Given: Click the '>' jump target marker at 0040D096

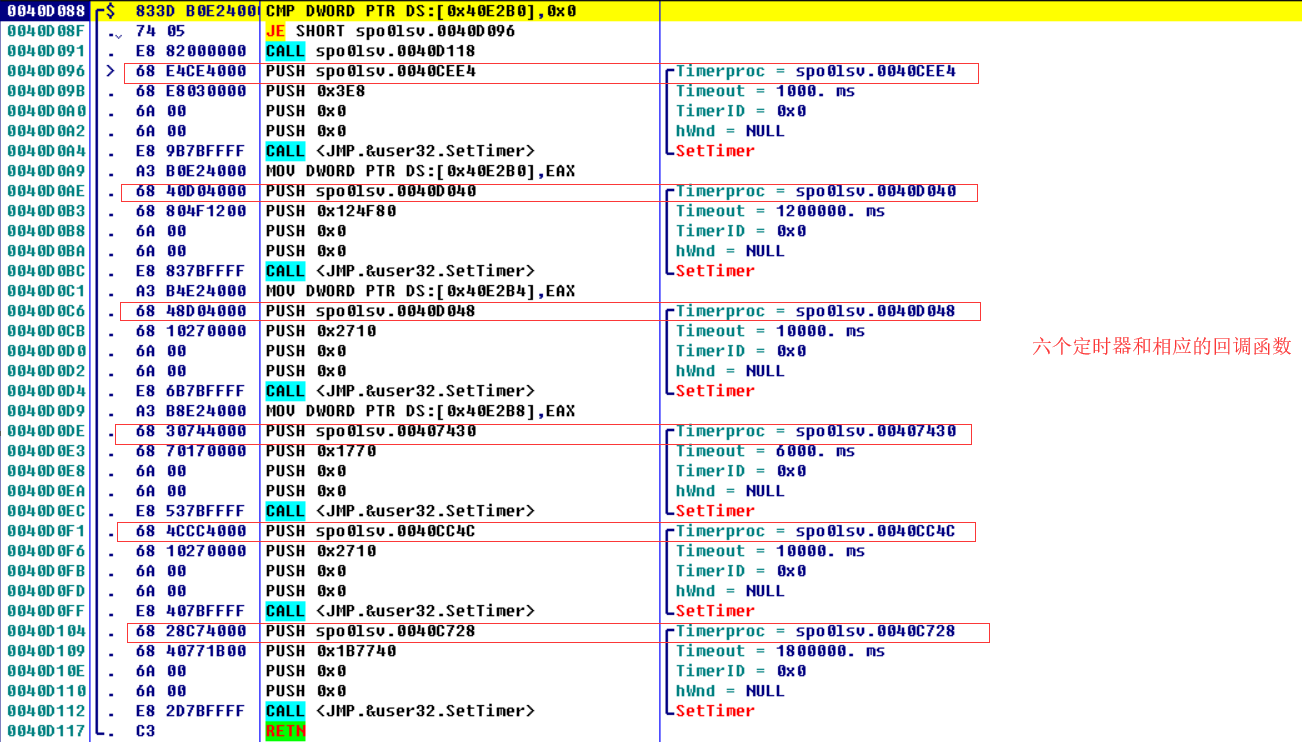Looking at the screenshot, I should [111, 71].
